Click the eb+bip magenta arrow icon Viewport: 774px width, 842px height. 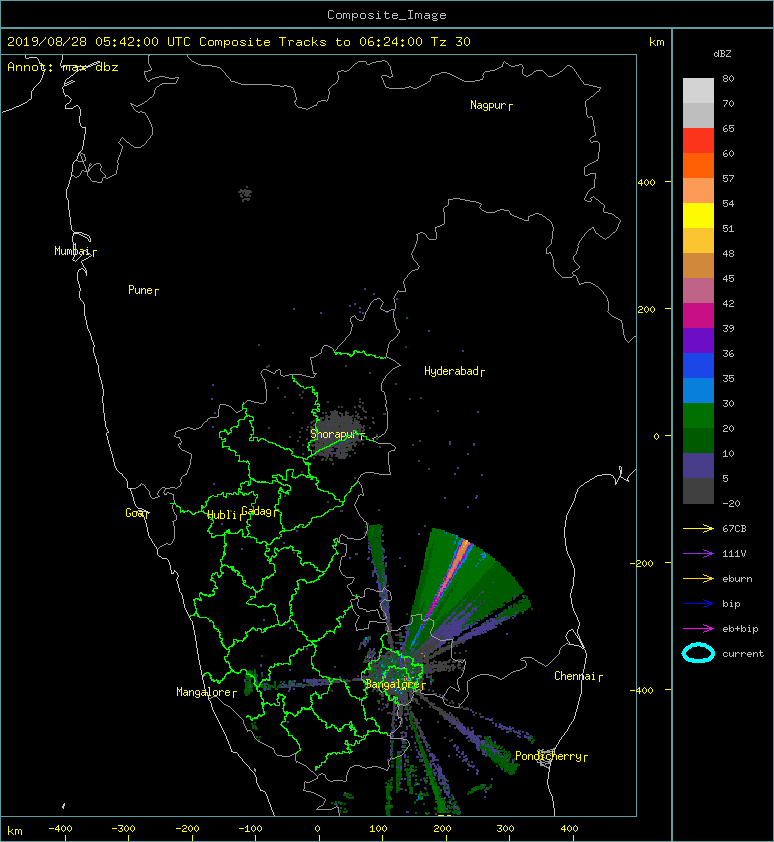pos(698,628)
